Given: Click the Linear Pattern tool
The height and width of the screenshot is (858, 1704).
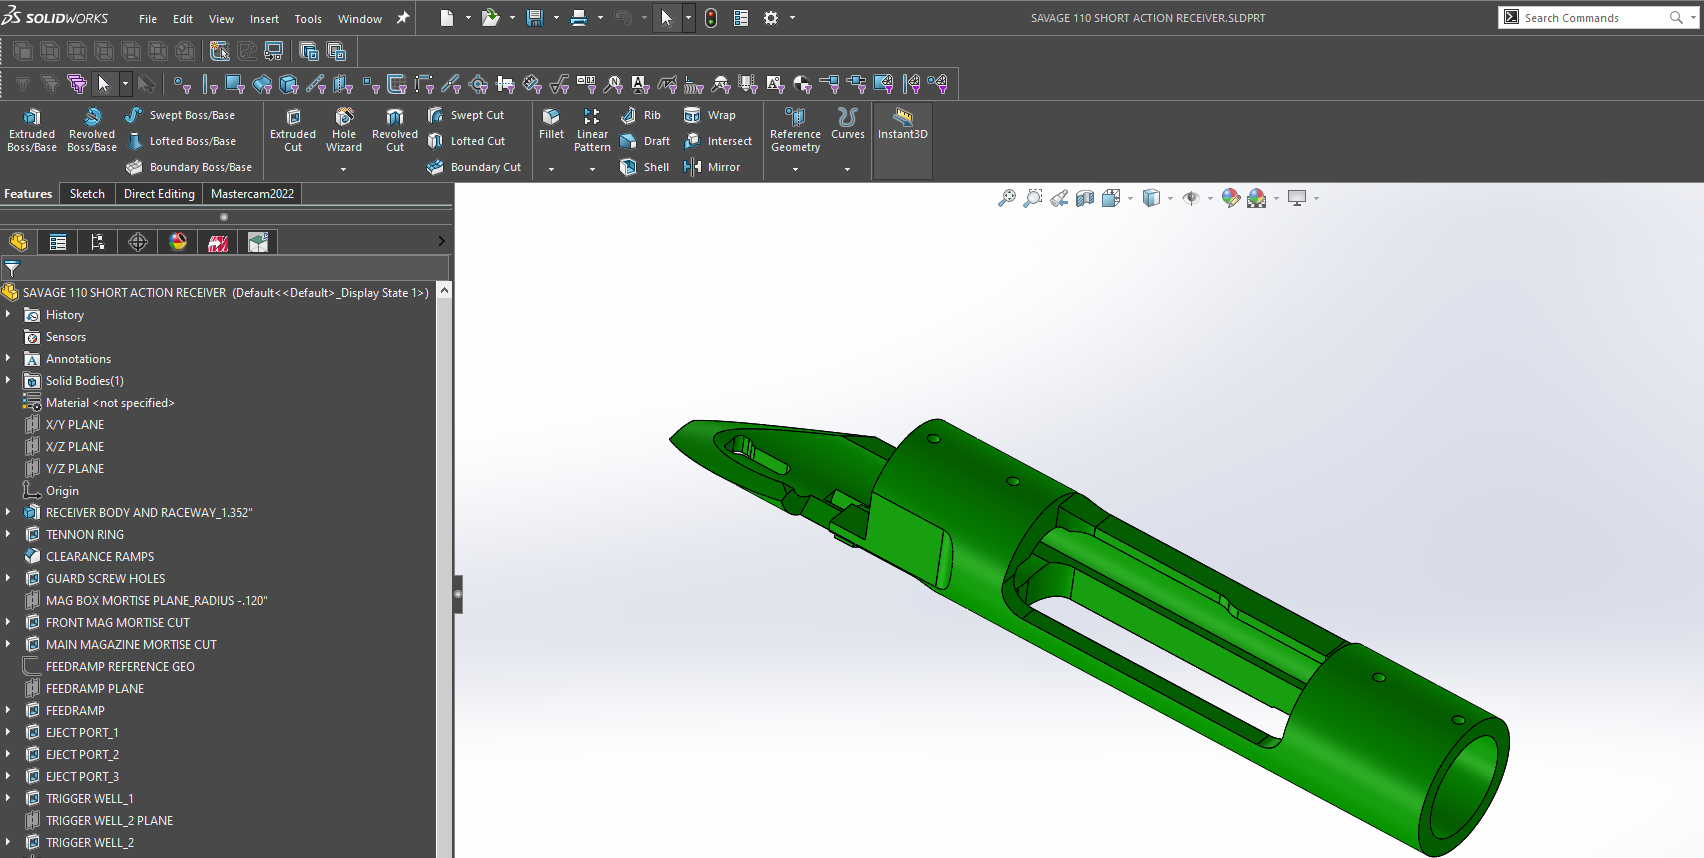Looking at the screenshot, I should [592, 130].
